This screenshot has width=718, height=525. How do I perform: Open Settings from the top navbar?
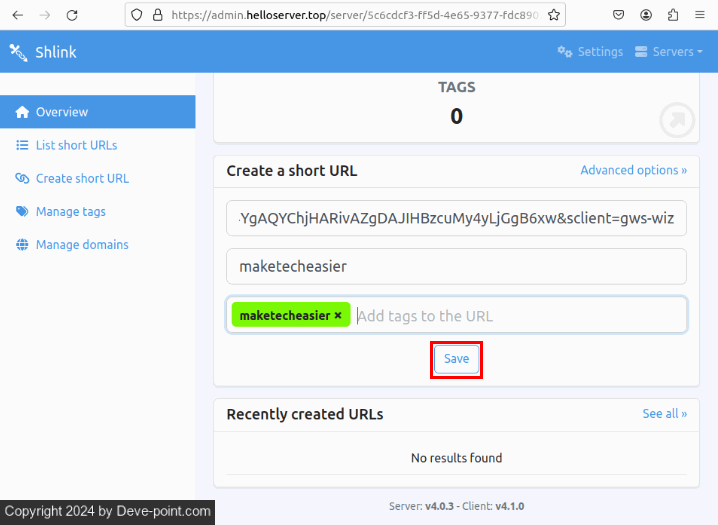pyautogui.click(x=590, y=52)
